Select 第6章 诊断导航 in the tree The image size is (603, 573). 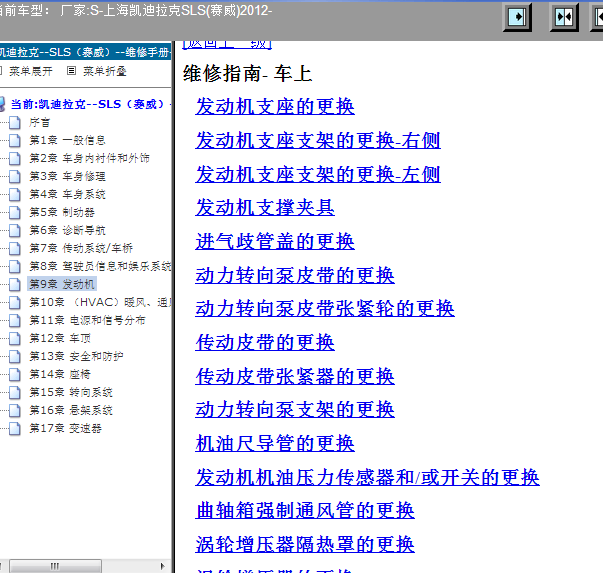67,230
